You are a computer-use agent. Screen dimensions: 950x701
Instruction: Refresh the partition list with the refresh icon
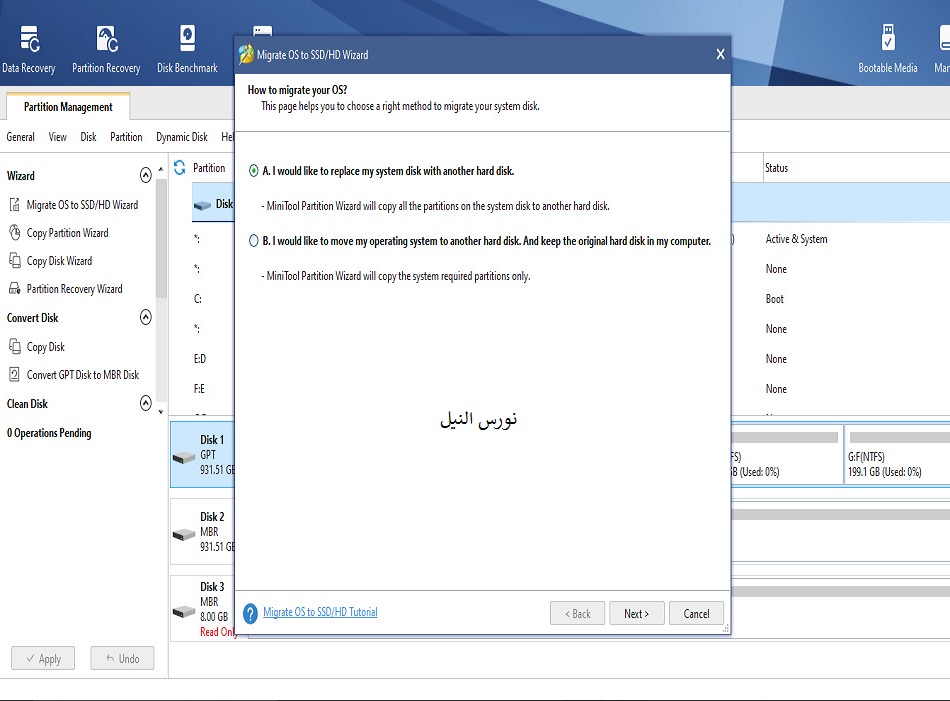tap(180, 168)
